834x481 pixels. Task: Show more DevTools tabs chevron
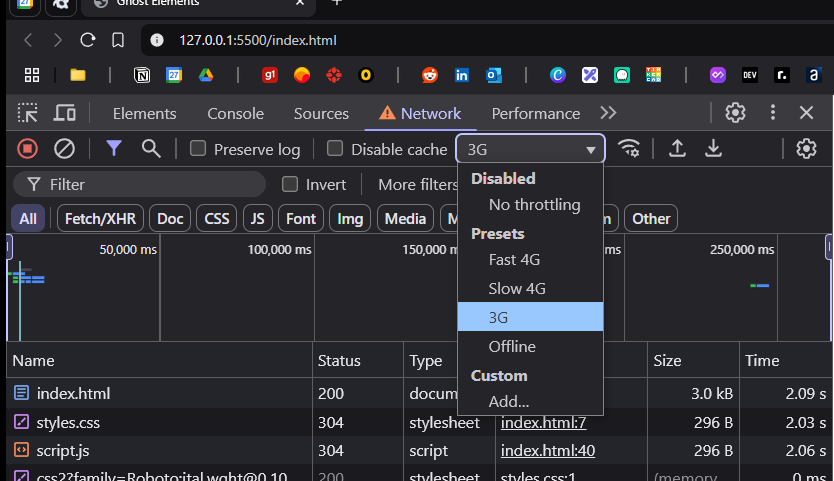(608, 113)
